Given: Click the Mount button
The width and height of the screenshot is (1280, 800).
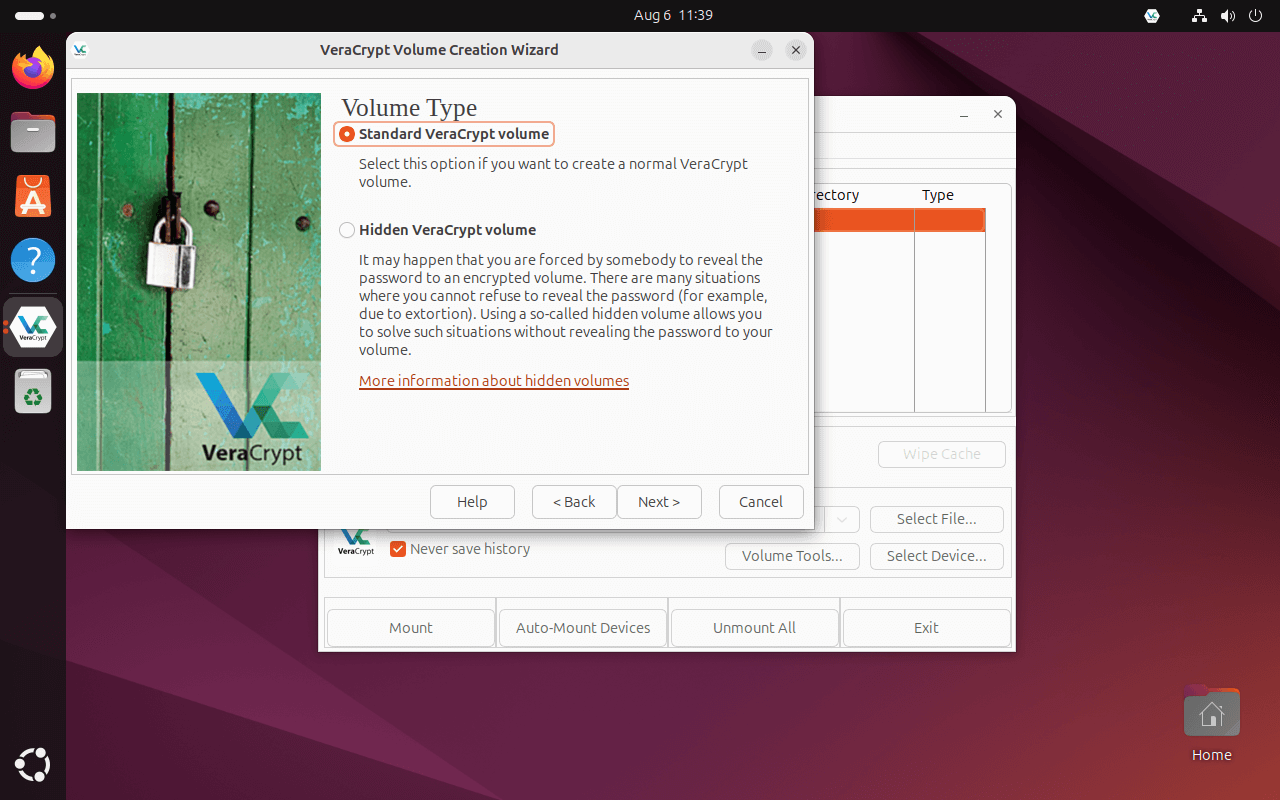Looking at the screenshot, I should tap(411, 628).
